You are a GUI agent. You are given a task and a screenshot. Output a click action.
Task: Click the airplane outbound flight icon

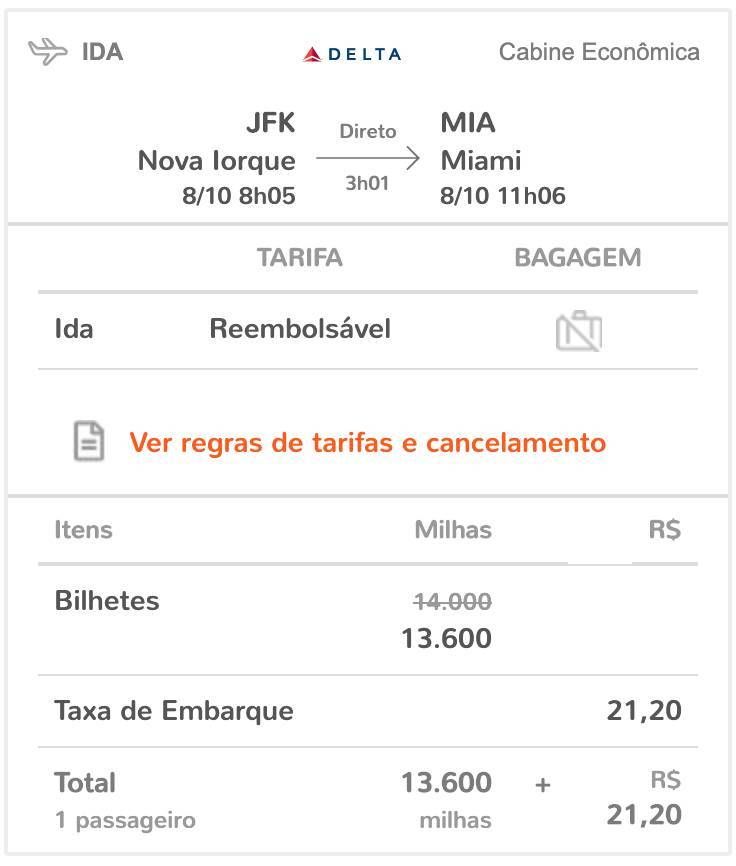coord(47,52)
